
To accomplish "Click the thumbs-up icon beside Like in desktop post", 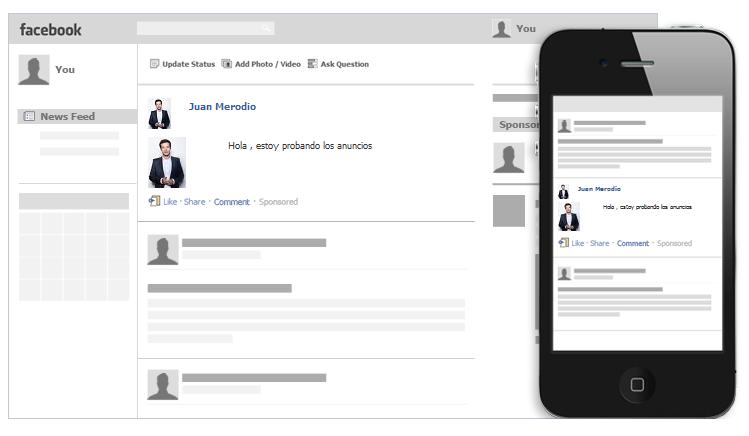I will (x=154, y=201).
